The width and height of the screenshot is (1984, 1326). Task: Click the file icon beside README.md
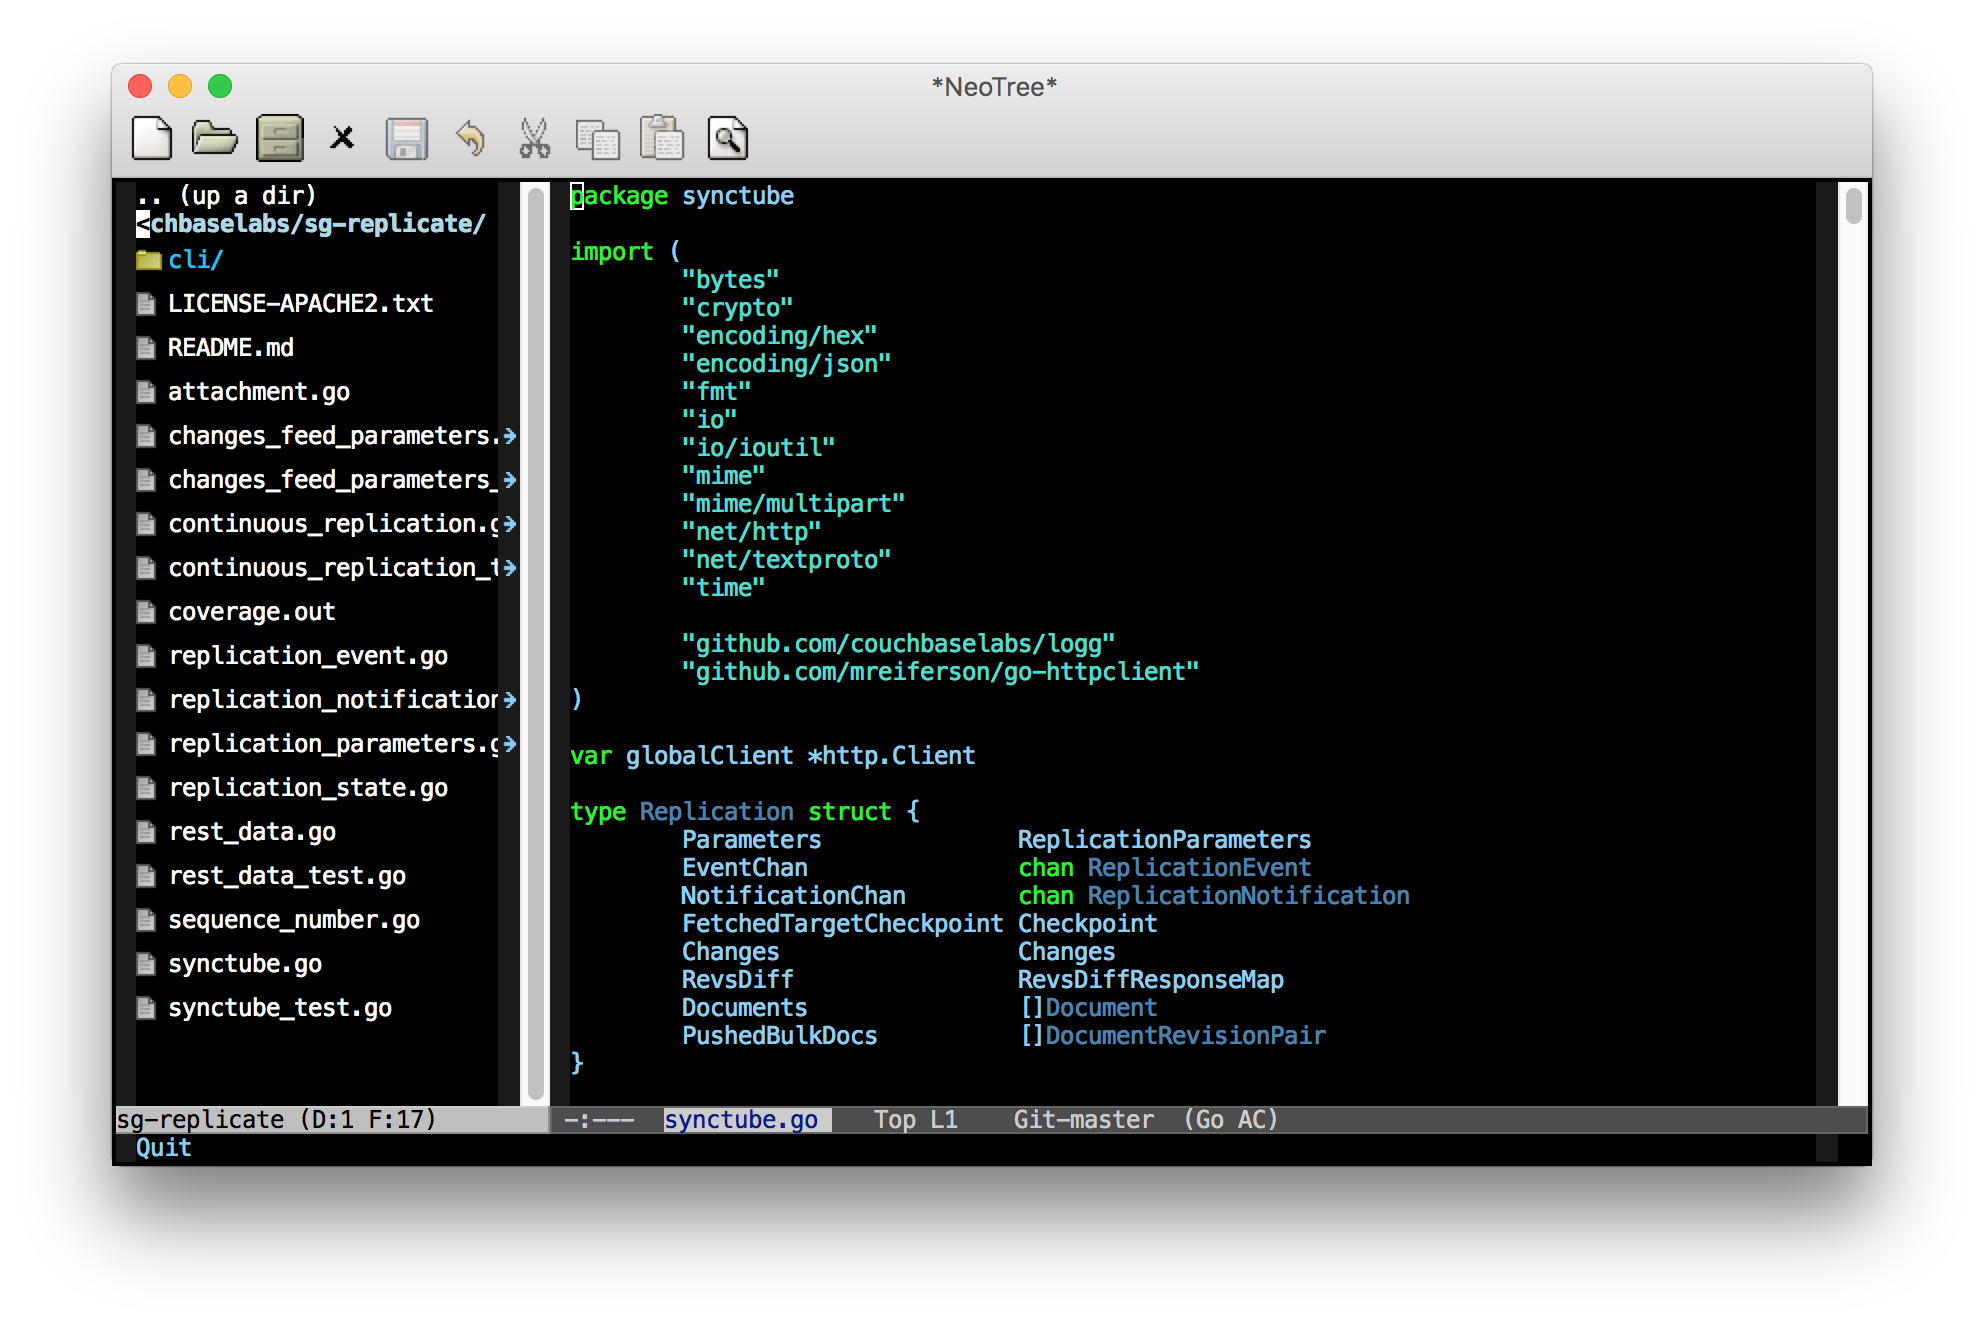[x=146, y=348]
